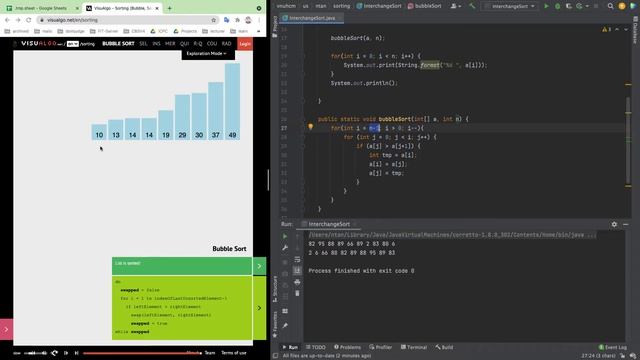
Task: Open the run configuration InterchangeSort dropdown
Action: pyautogui.click(x=510, y=6)
